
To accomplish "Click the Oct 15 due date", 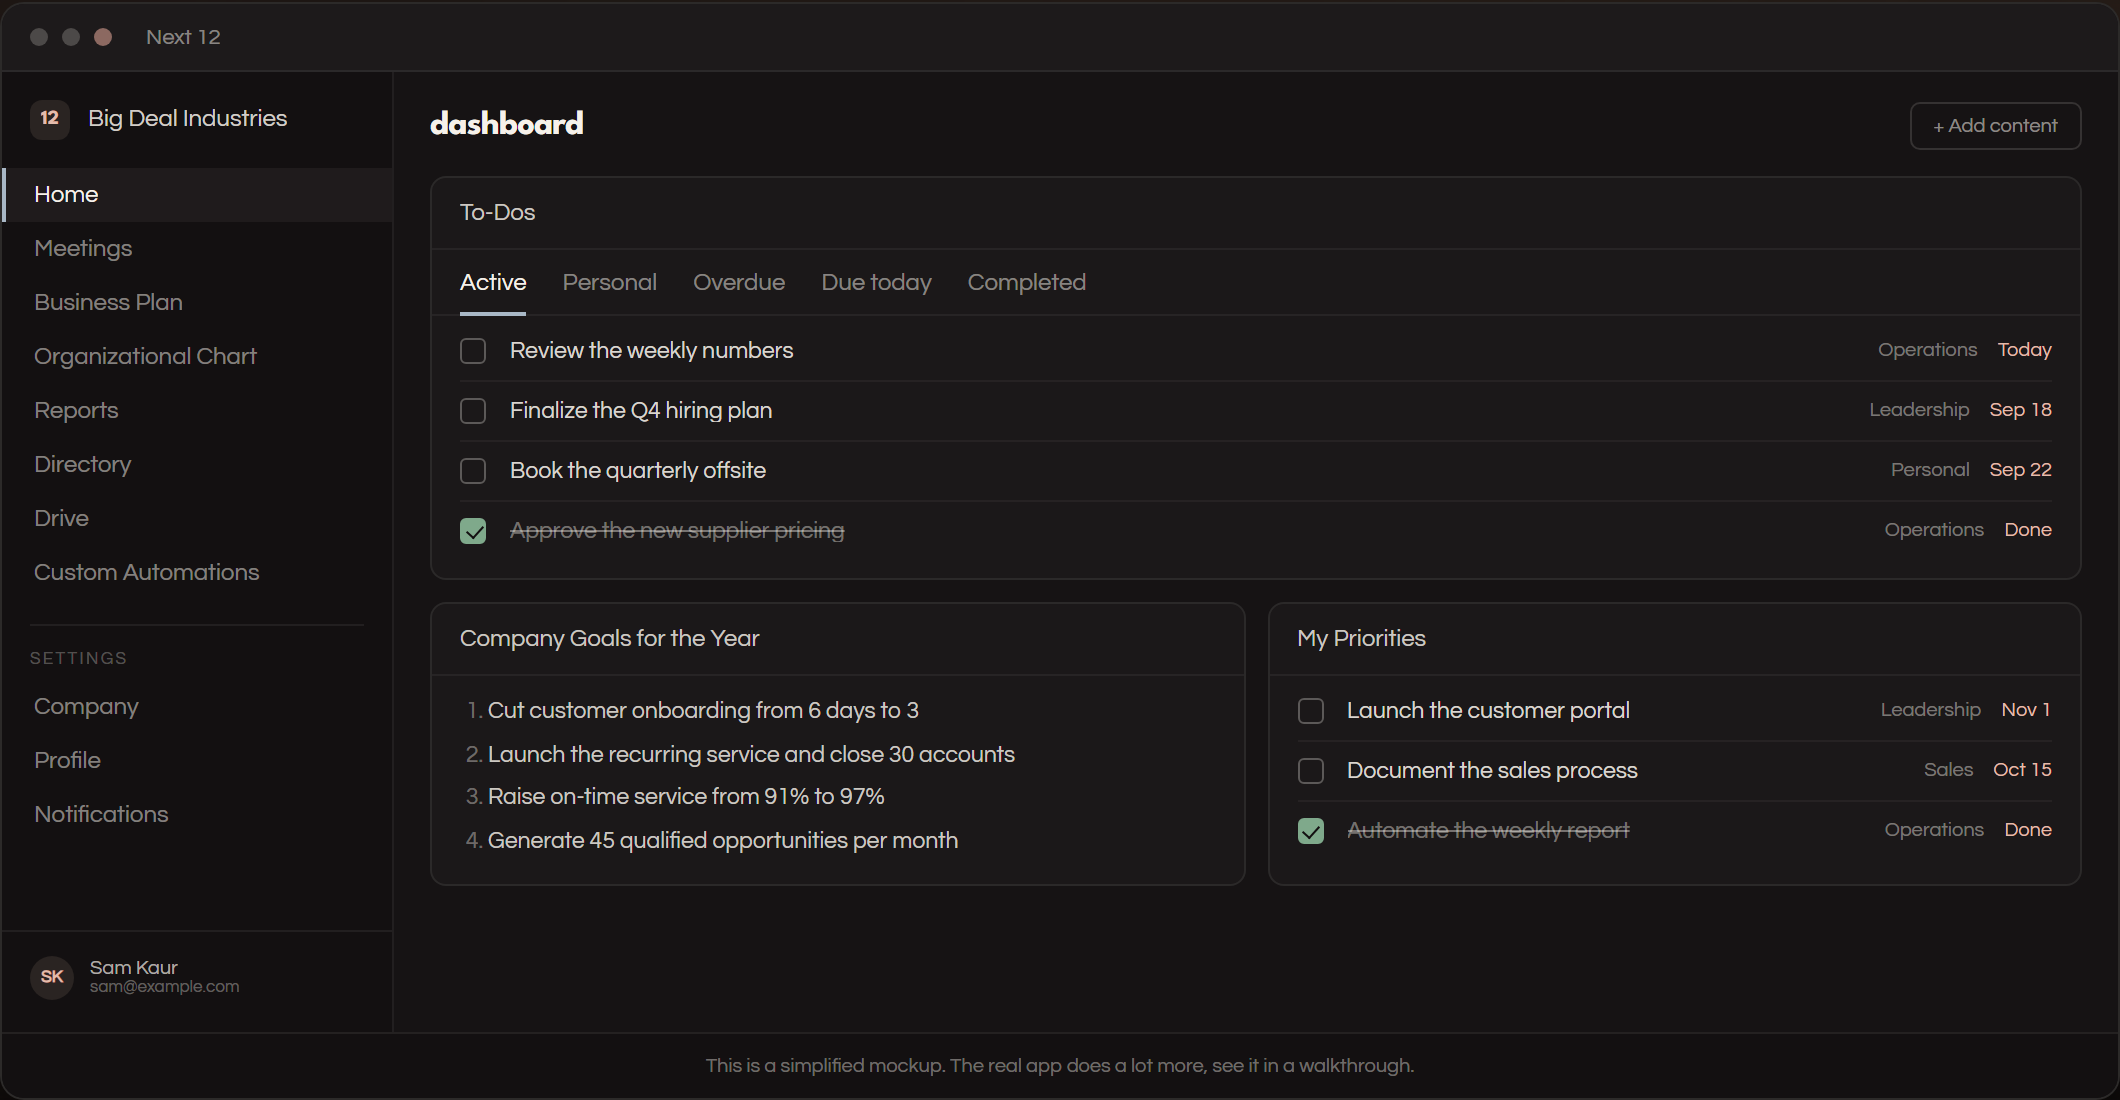I will click(2022, 770).
